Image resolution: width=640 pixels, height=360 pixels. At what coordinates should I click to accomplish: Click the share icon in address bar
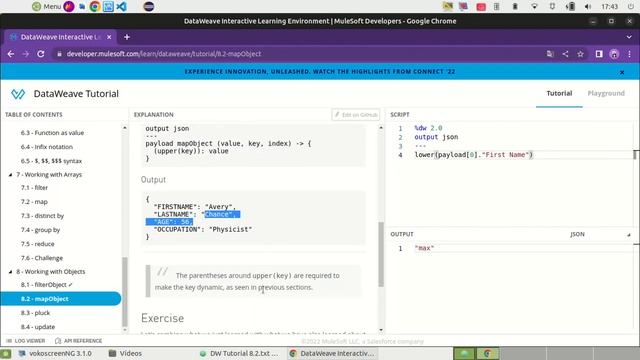click(565, 54)
